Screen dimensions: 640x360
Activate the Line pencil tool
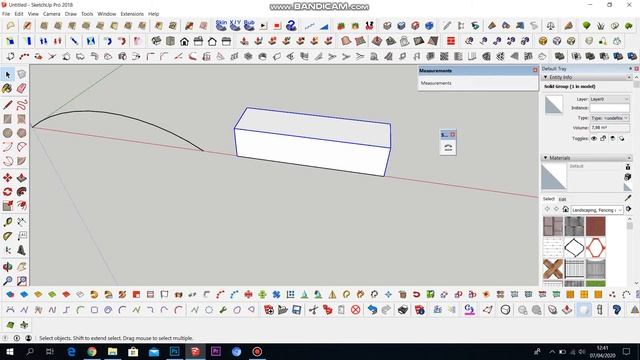[x=7, y=104]
